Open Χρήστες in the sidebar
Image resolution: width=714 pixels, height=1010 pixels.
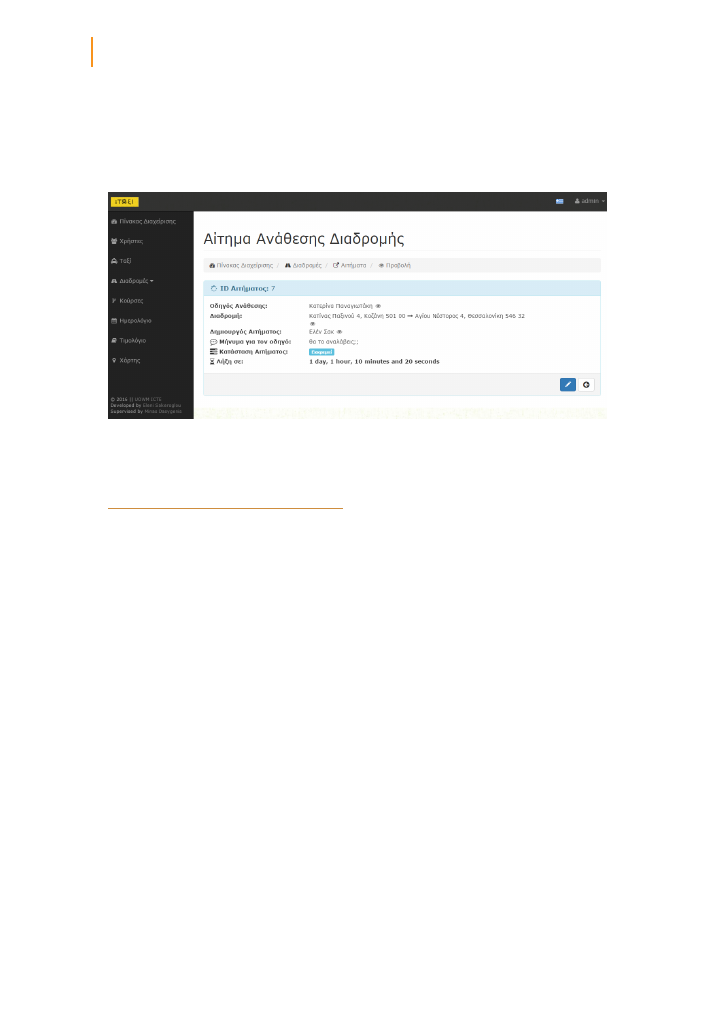coord(127,242)
